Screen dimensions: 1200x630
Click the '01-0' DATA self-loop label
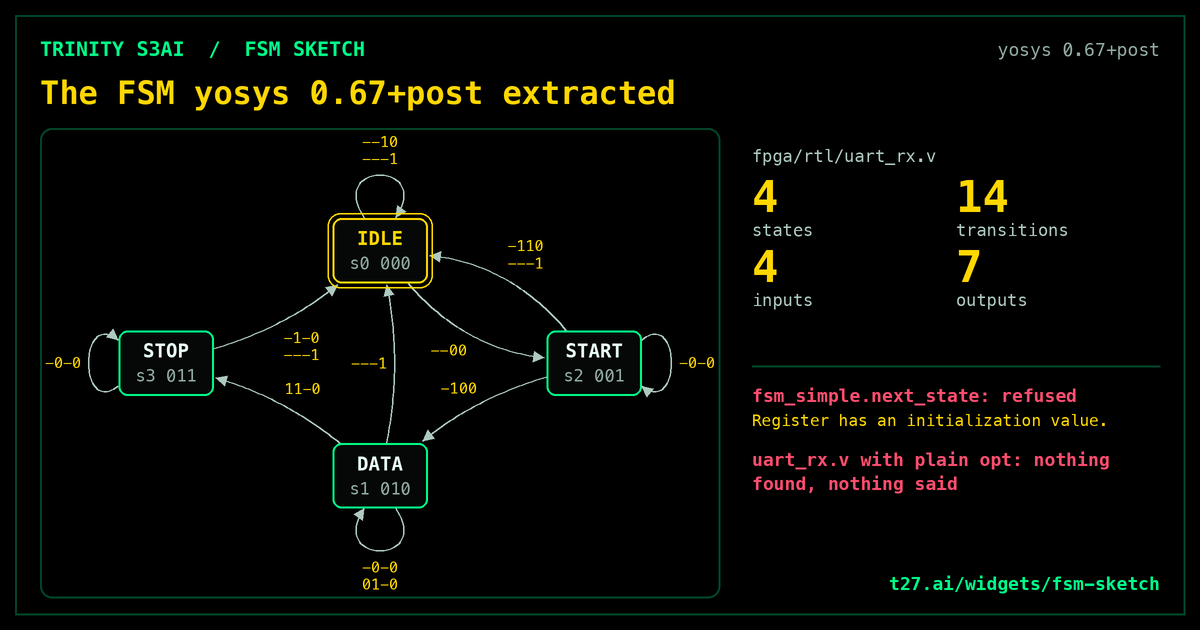(380, 584)
